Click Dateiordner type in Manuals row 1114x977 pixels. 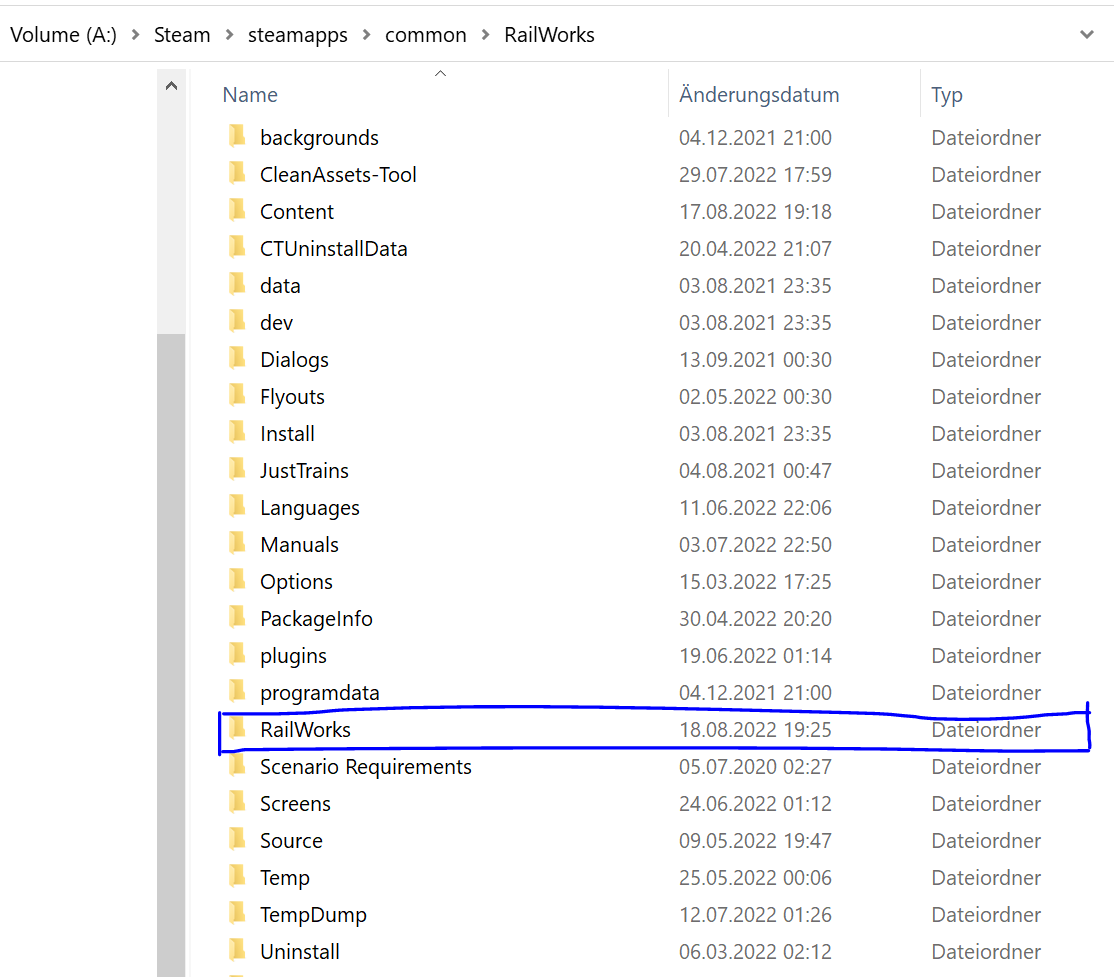[986, 544]
